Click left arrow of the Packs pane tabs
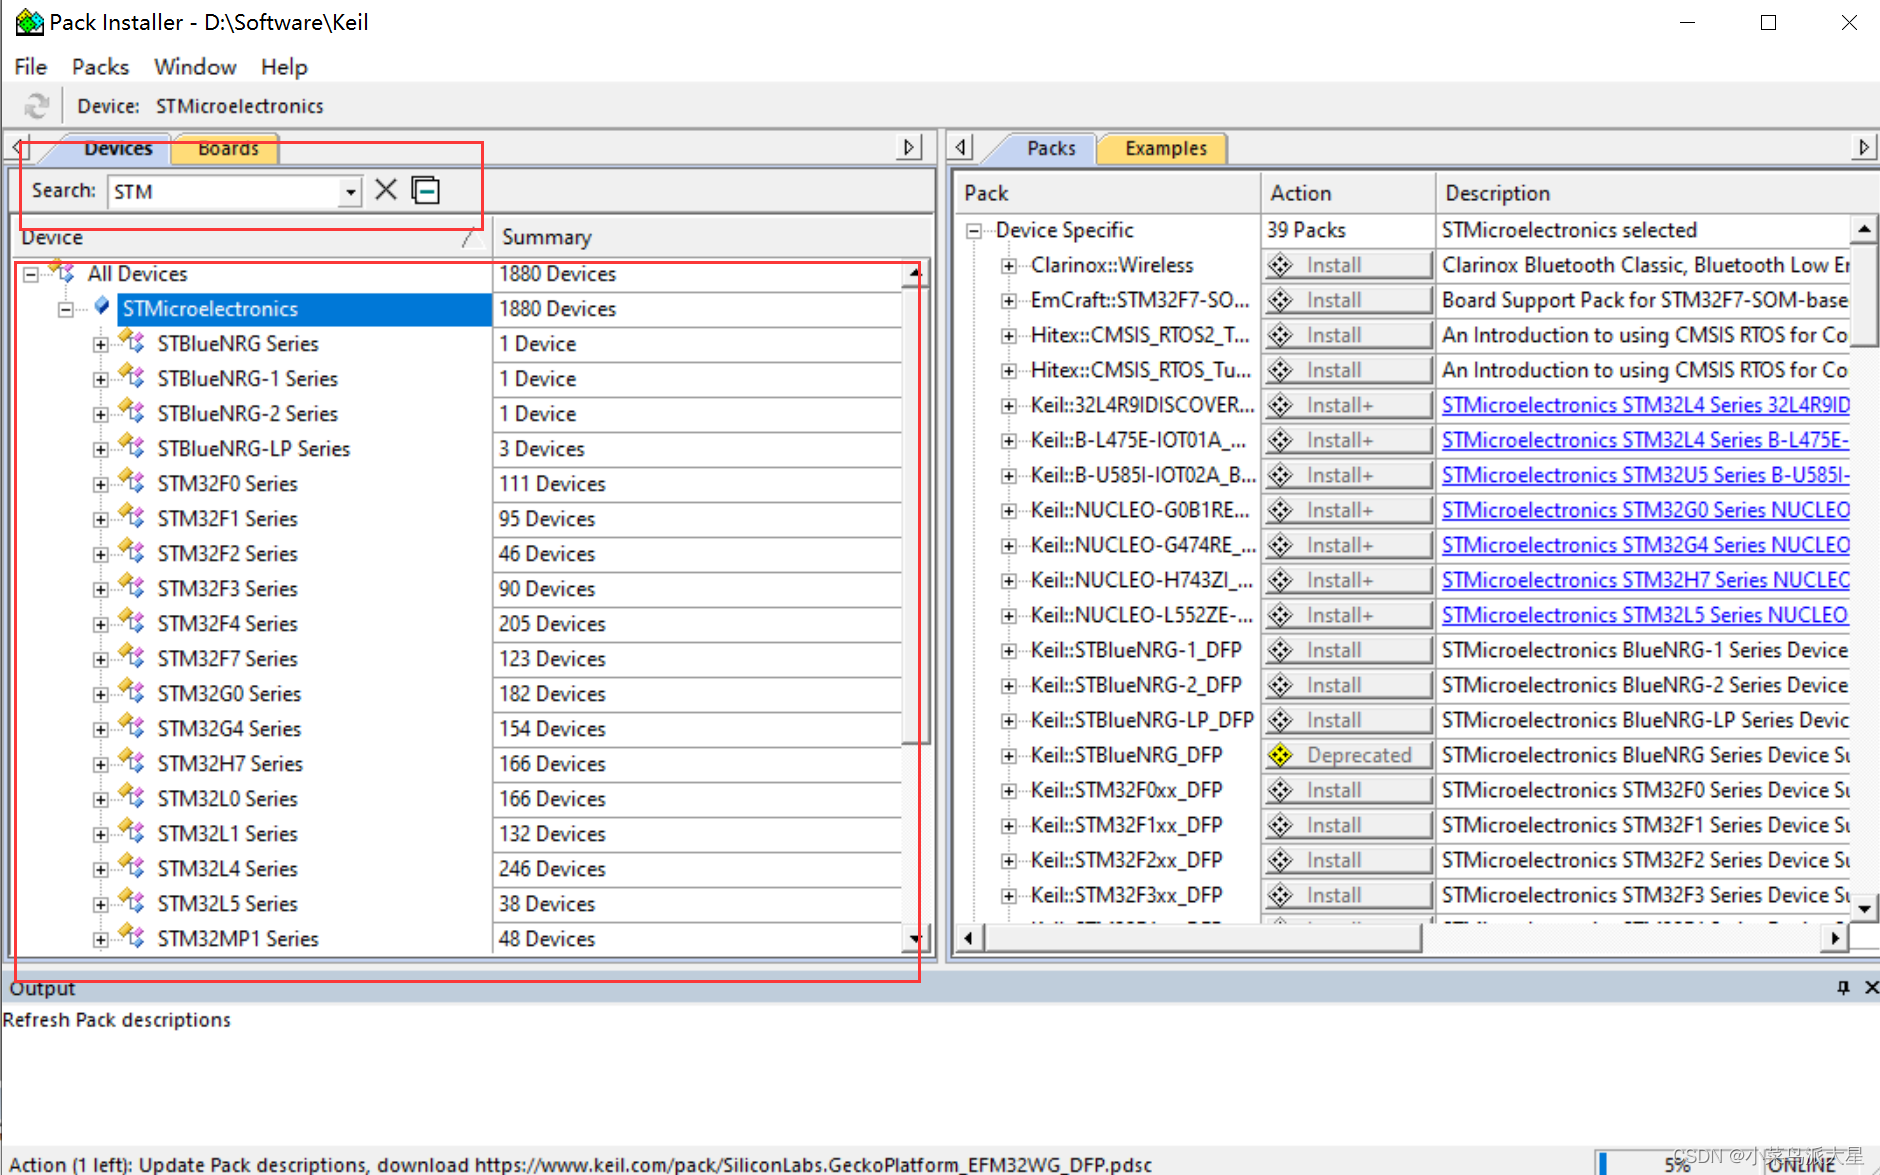1880x1175 pixels. (961, 148)
